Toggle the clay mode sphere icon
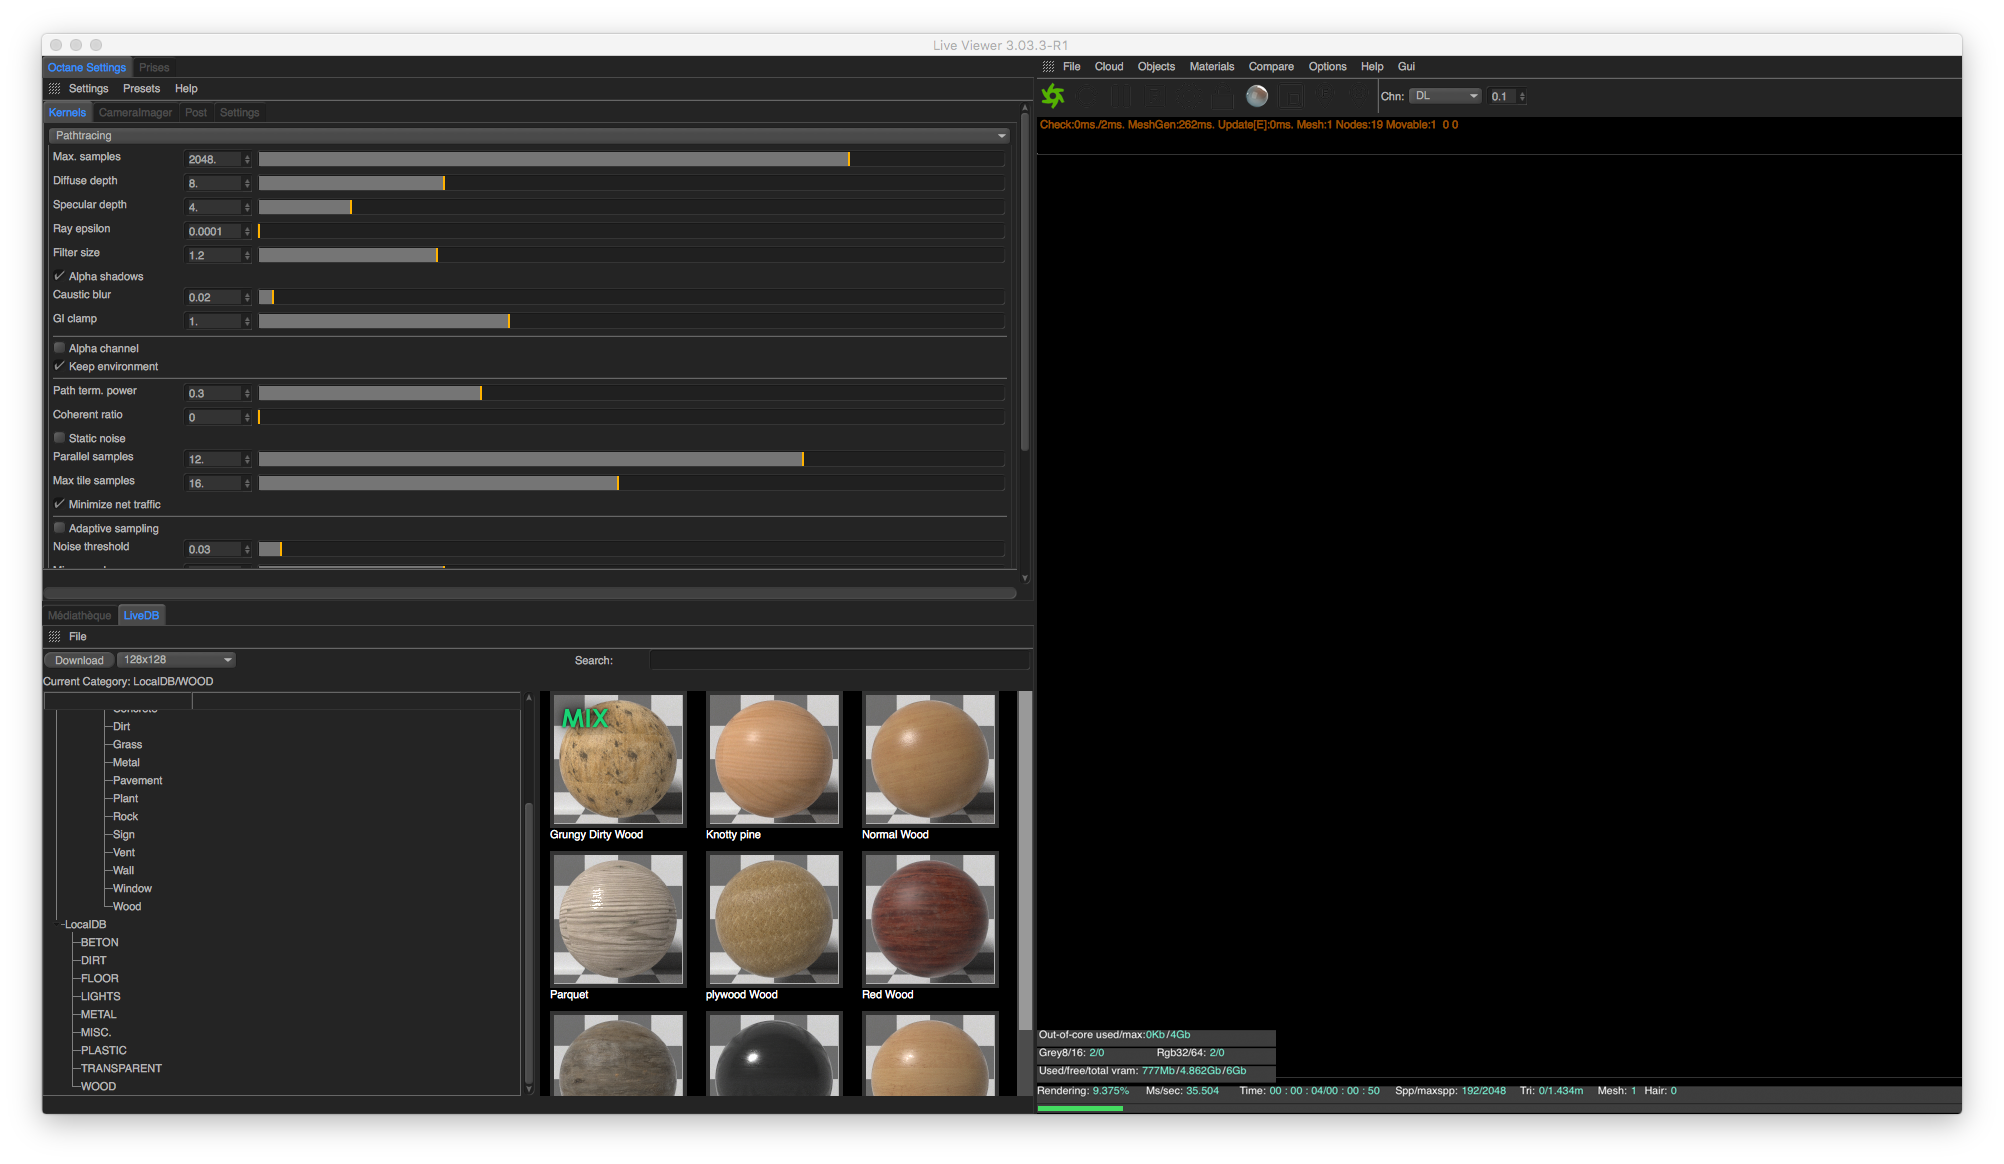 [1257, 96]
